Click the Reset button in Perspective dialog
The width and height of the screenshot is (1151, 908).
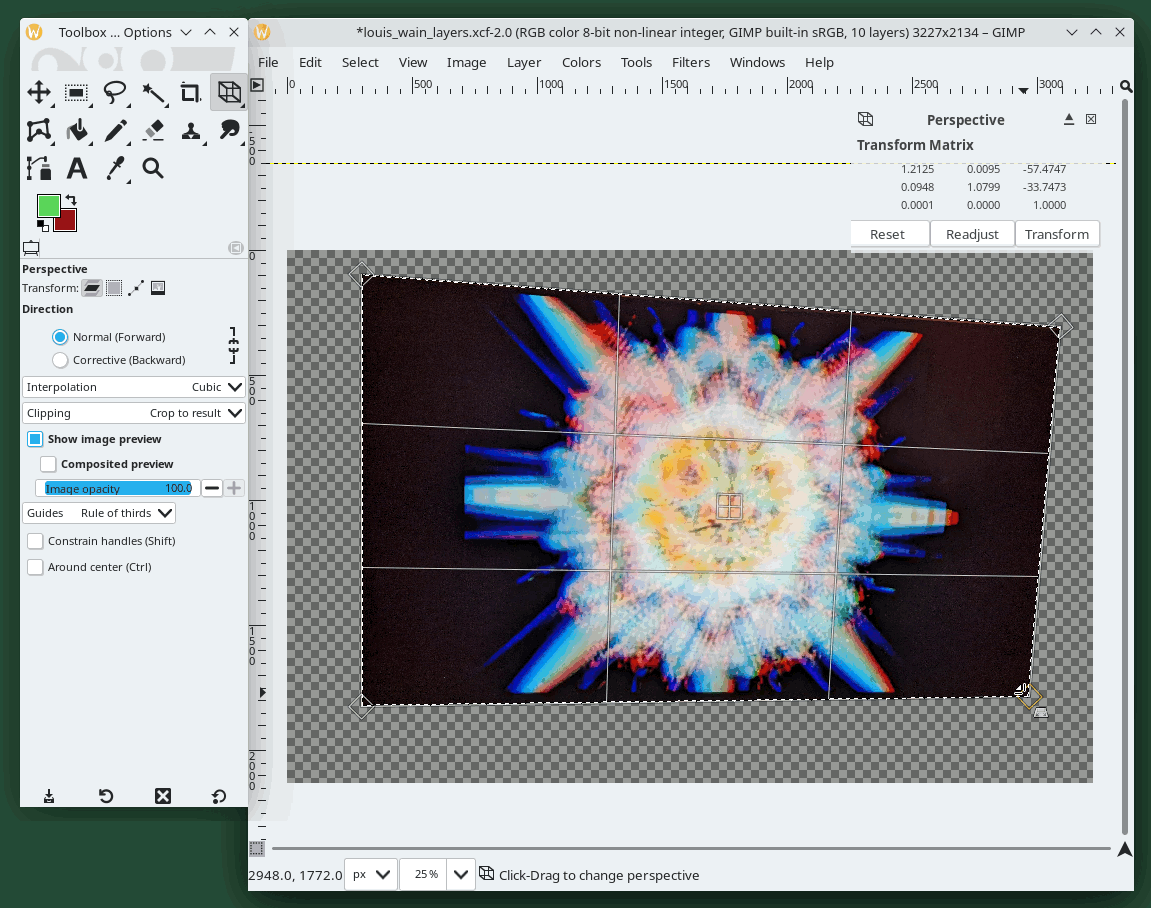point(887,234)
